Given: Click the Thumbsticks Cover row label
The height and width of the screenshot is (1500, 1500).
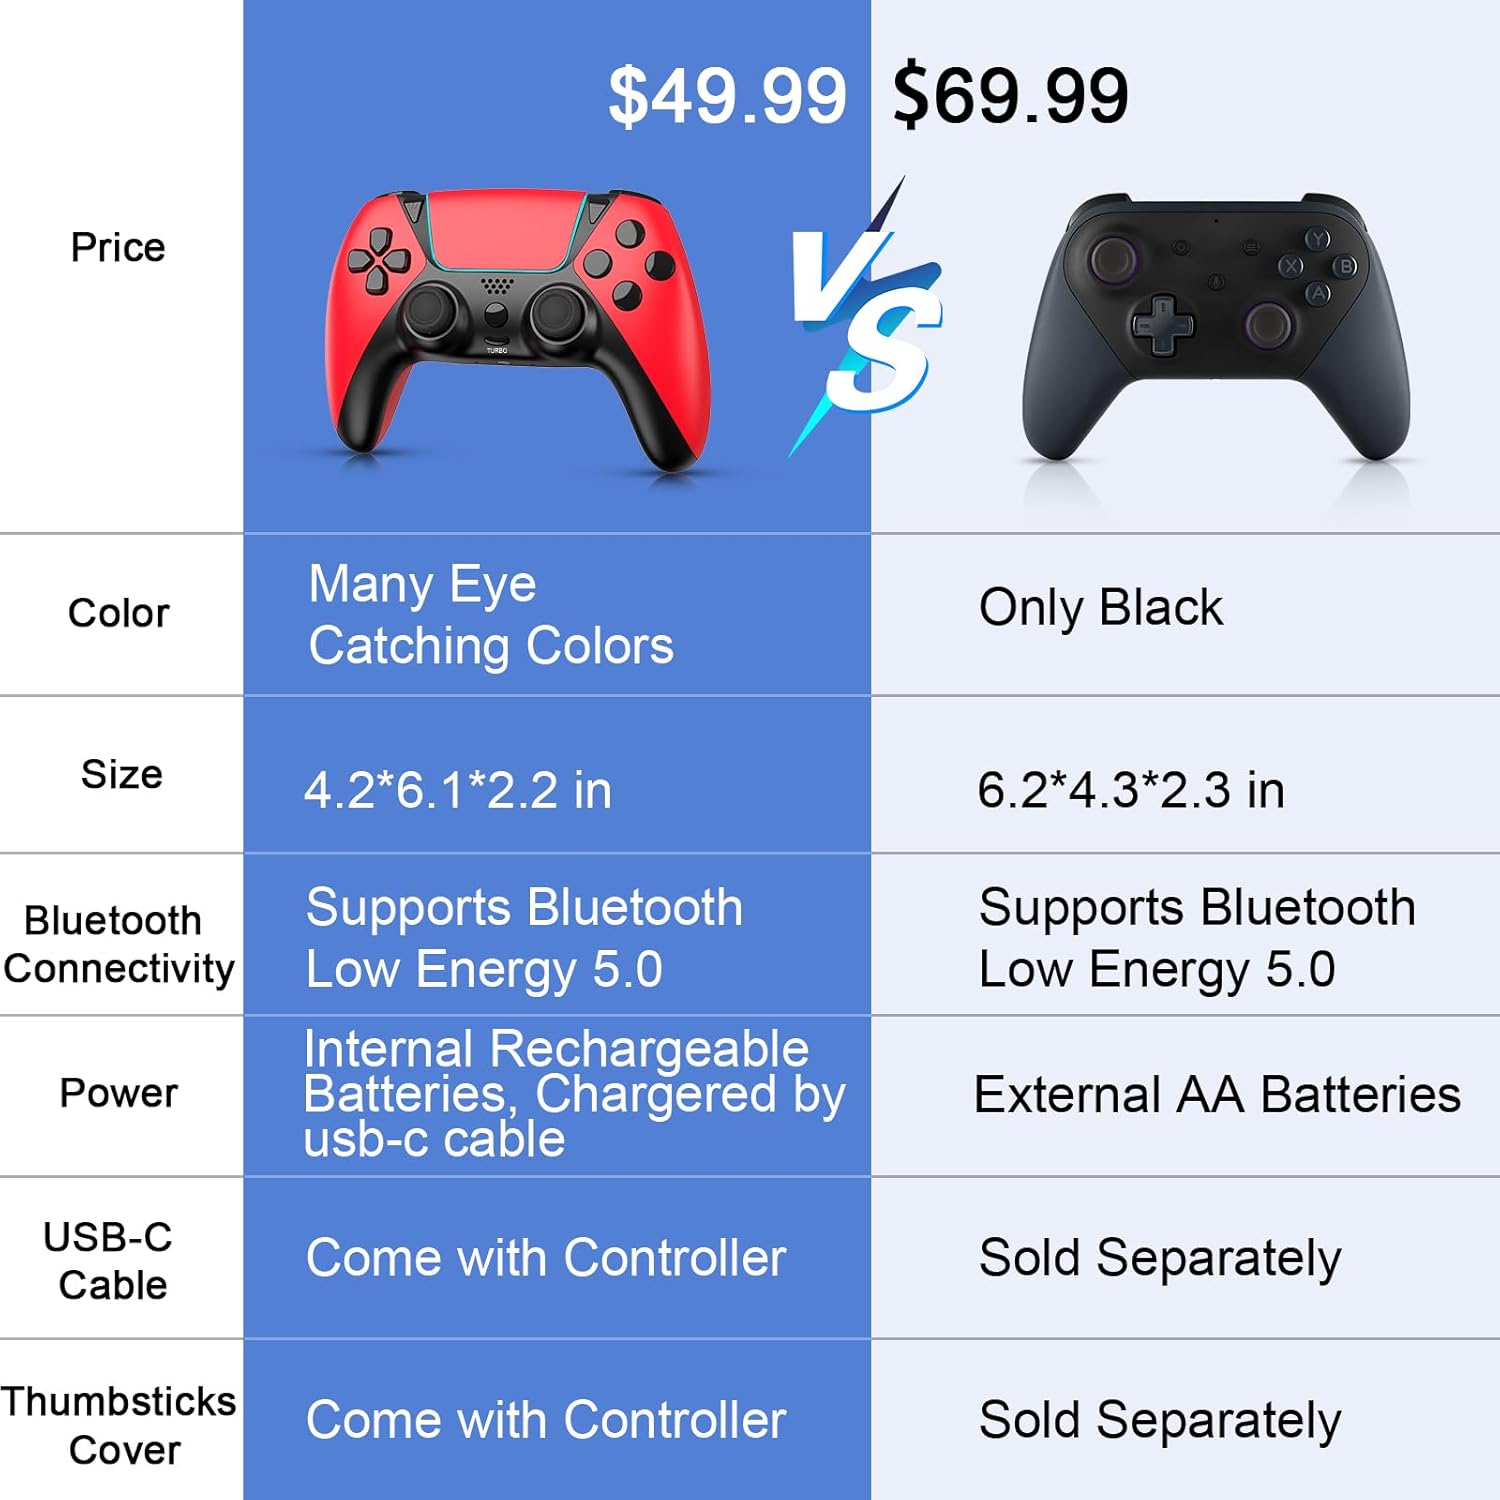Looking at the screenshot, I should [119, 1425].
